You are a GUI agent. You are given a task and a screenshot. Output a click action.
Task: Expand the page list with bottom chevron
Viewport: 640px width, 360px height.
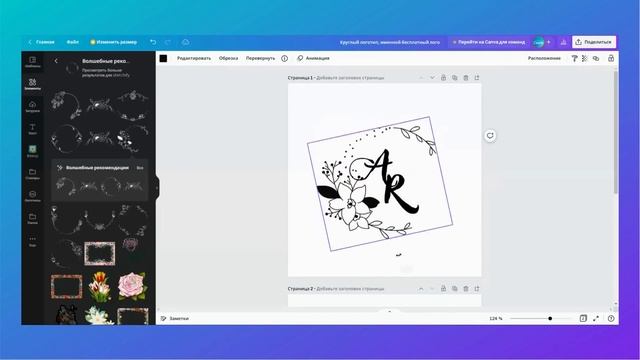point(389,311)
